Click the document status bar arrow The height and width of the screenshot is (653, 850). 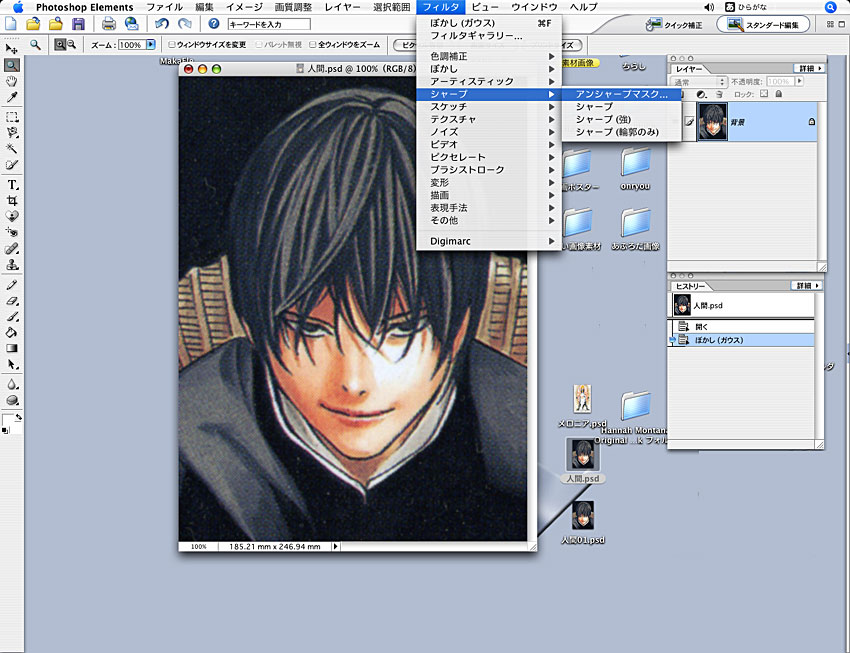[x=336, y=546]
